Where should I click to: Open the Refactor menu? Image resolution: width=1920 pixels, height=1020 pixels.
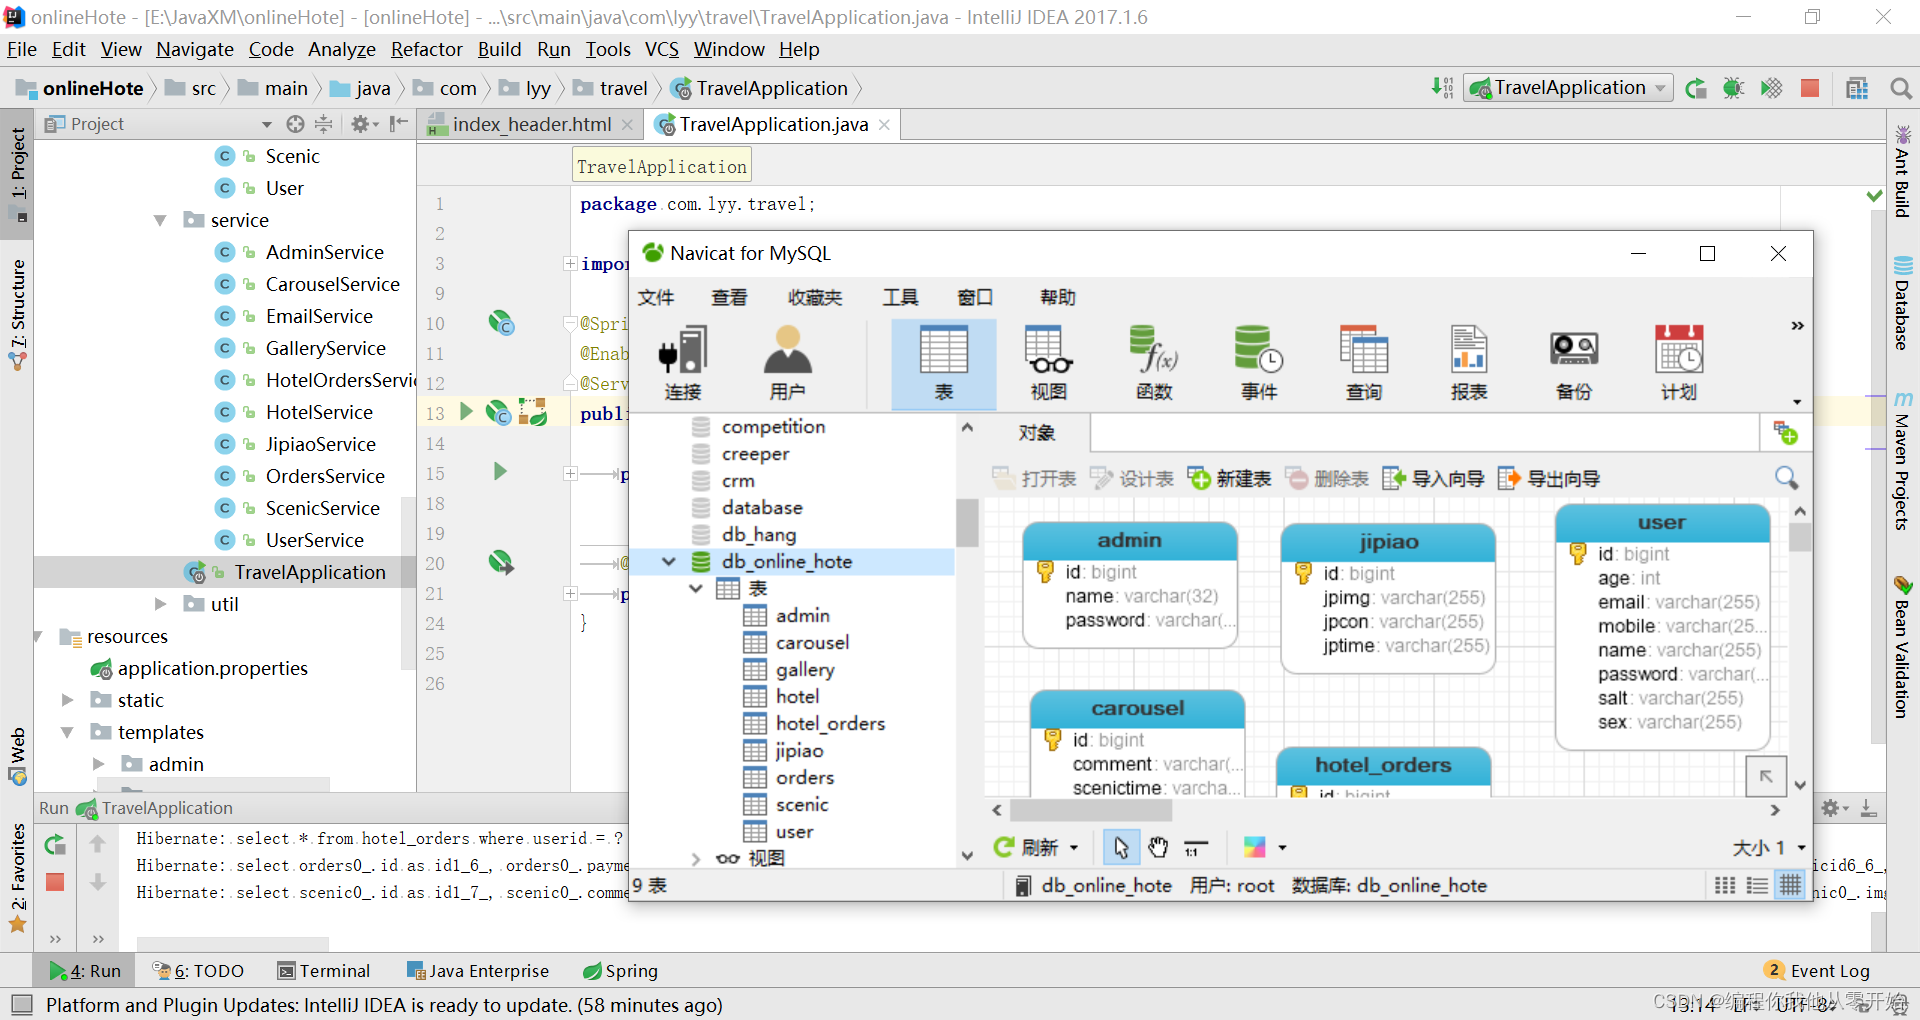(x=426, y=49)
